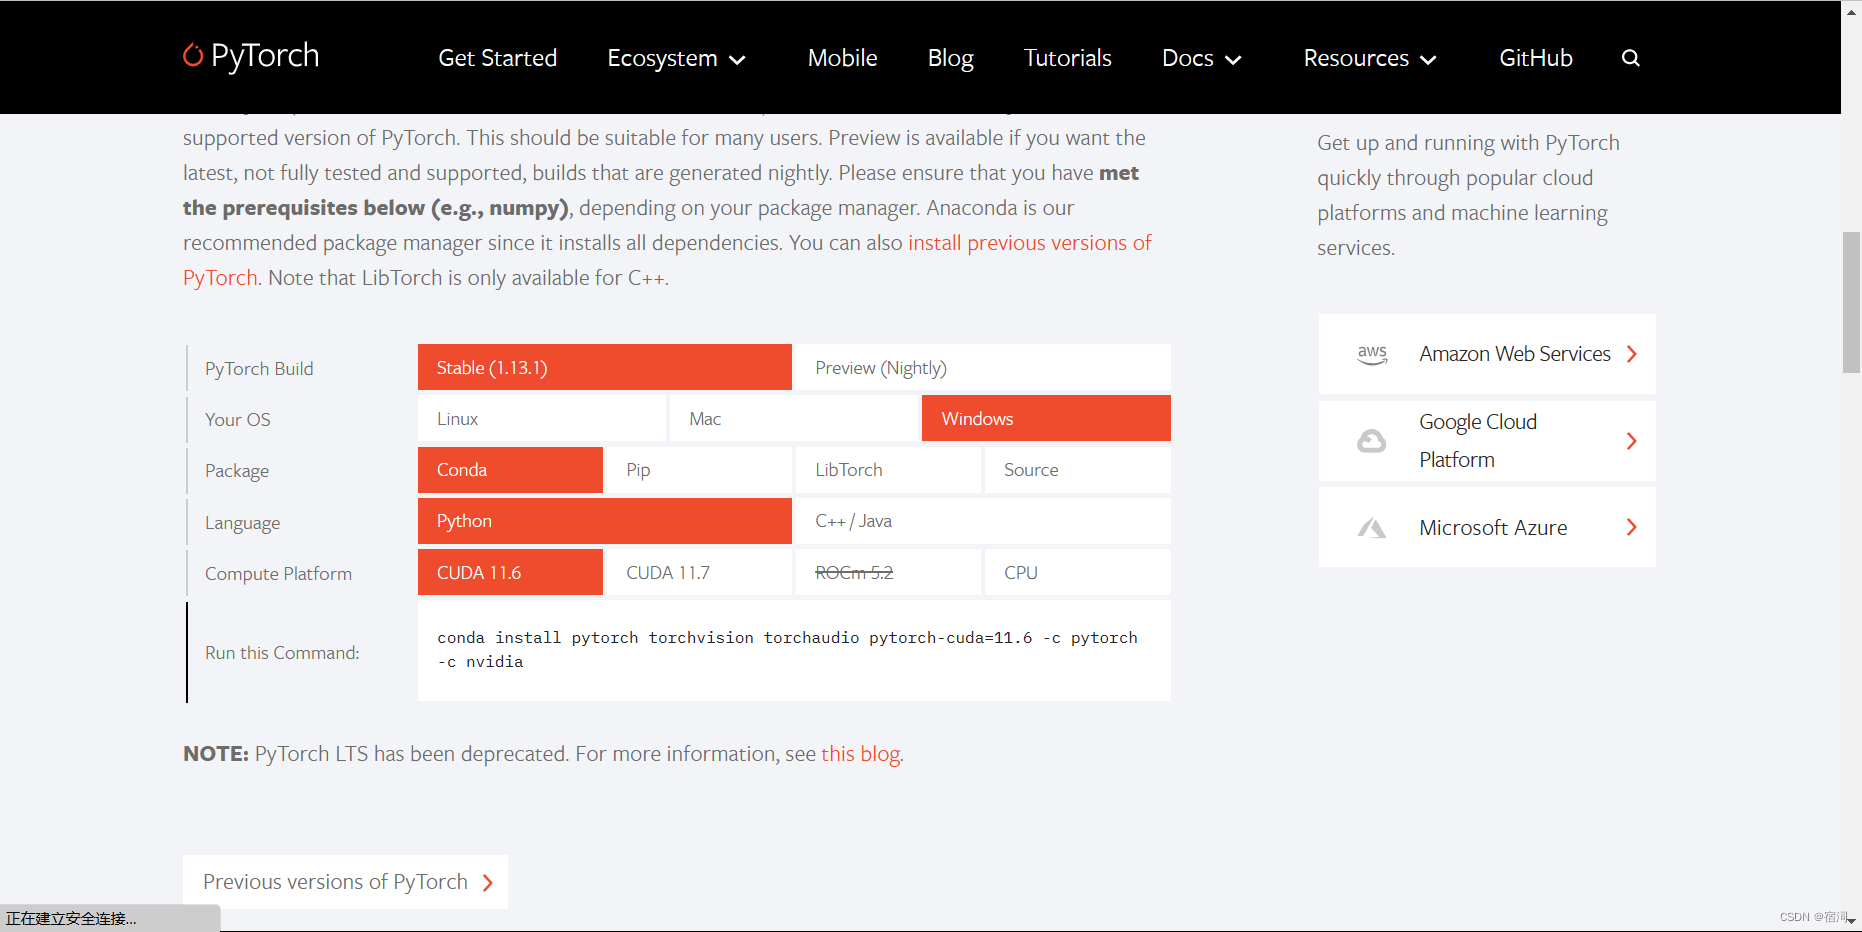
Task: Select the Conda package option
Action: click(510, 470)
